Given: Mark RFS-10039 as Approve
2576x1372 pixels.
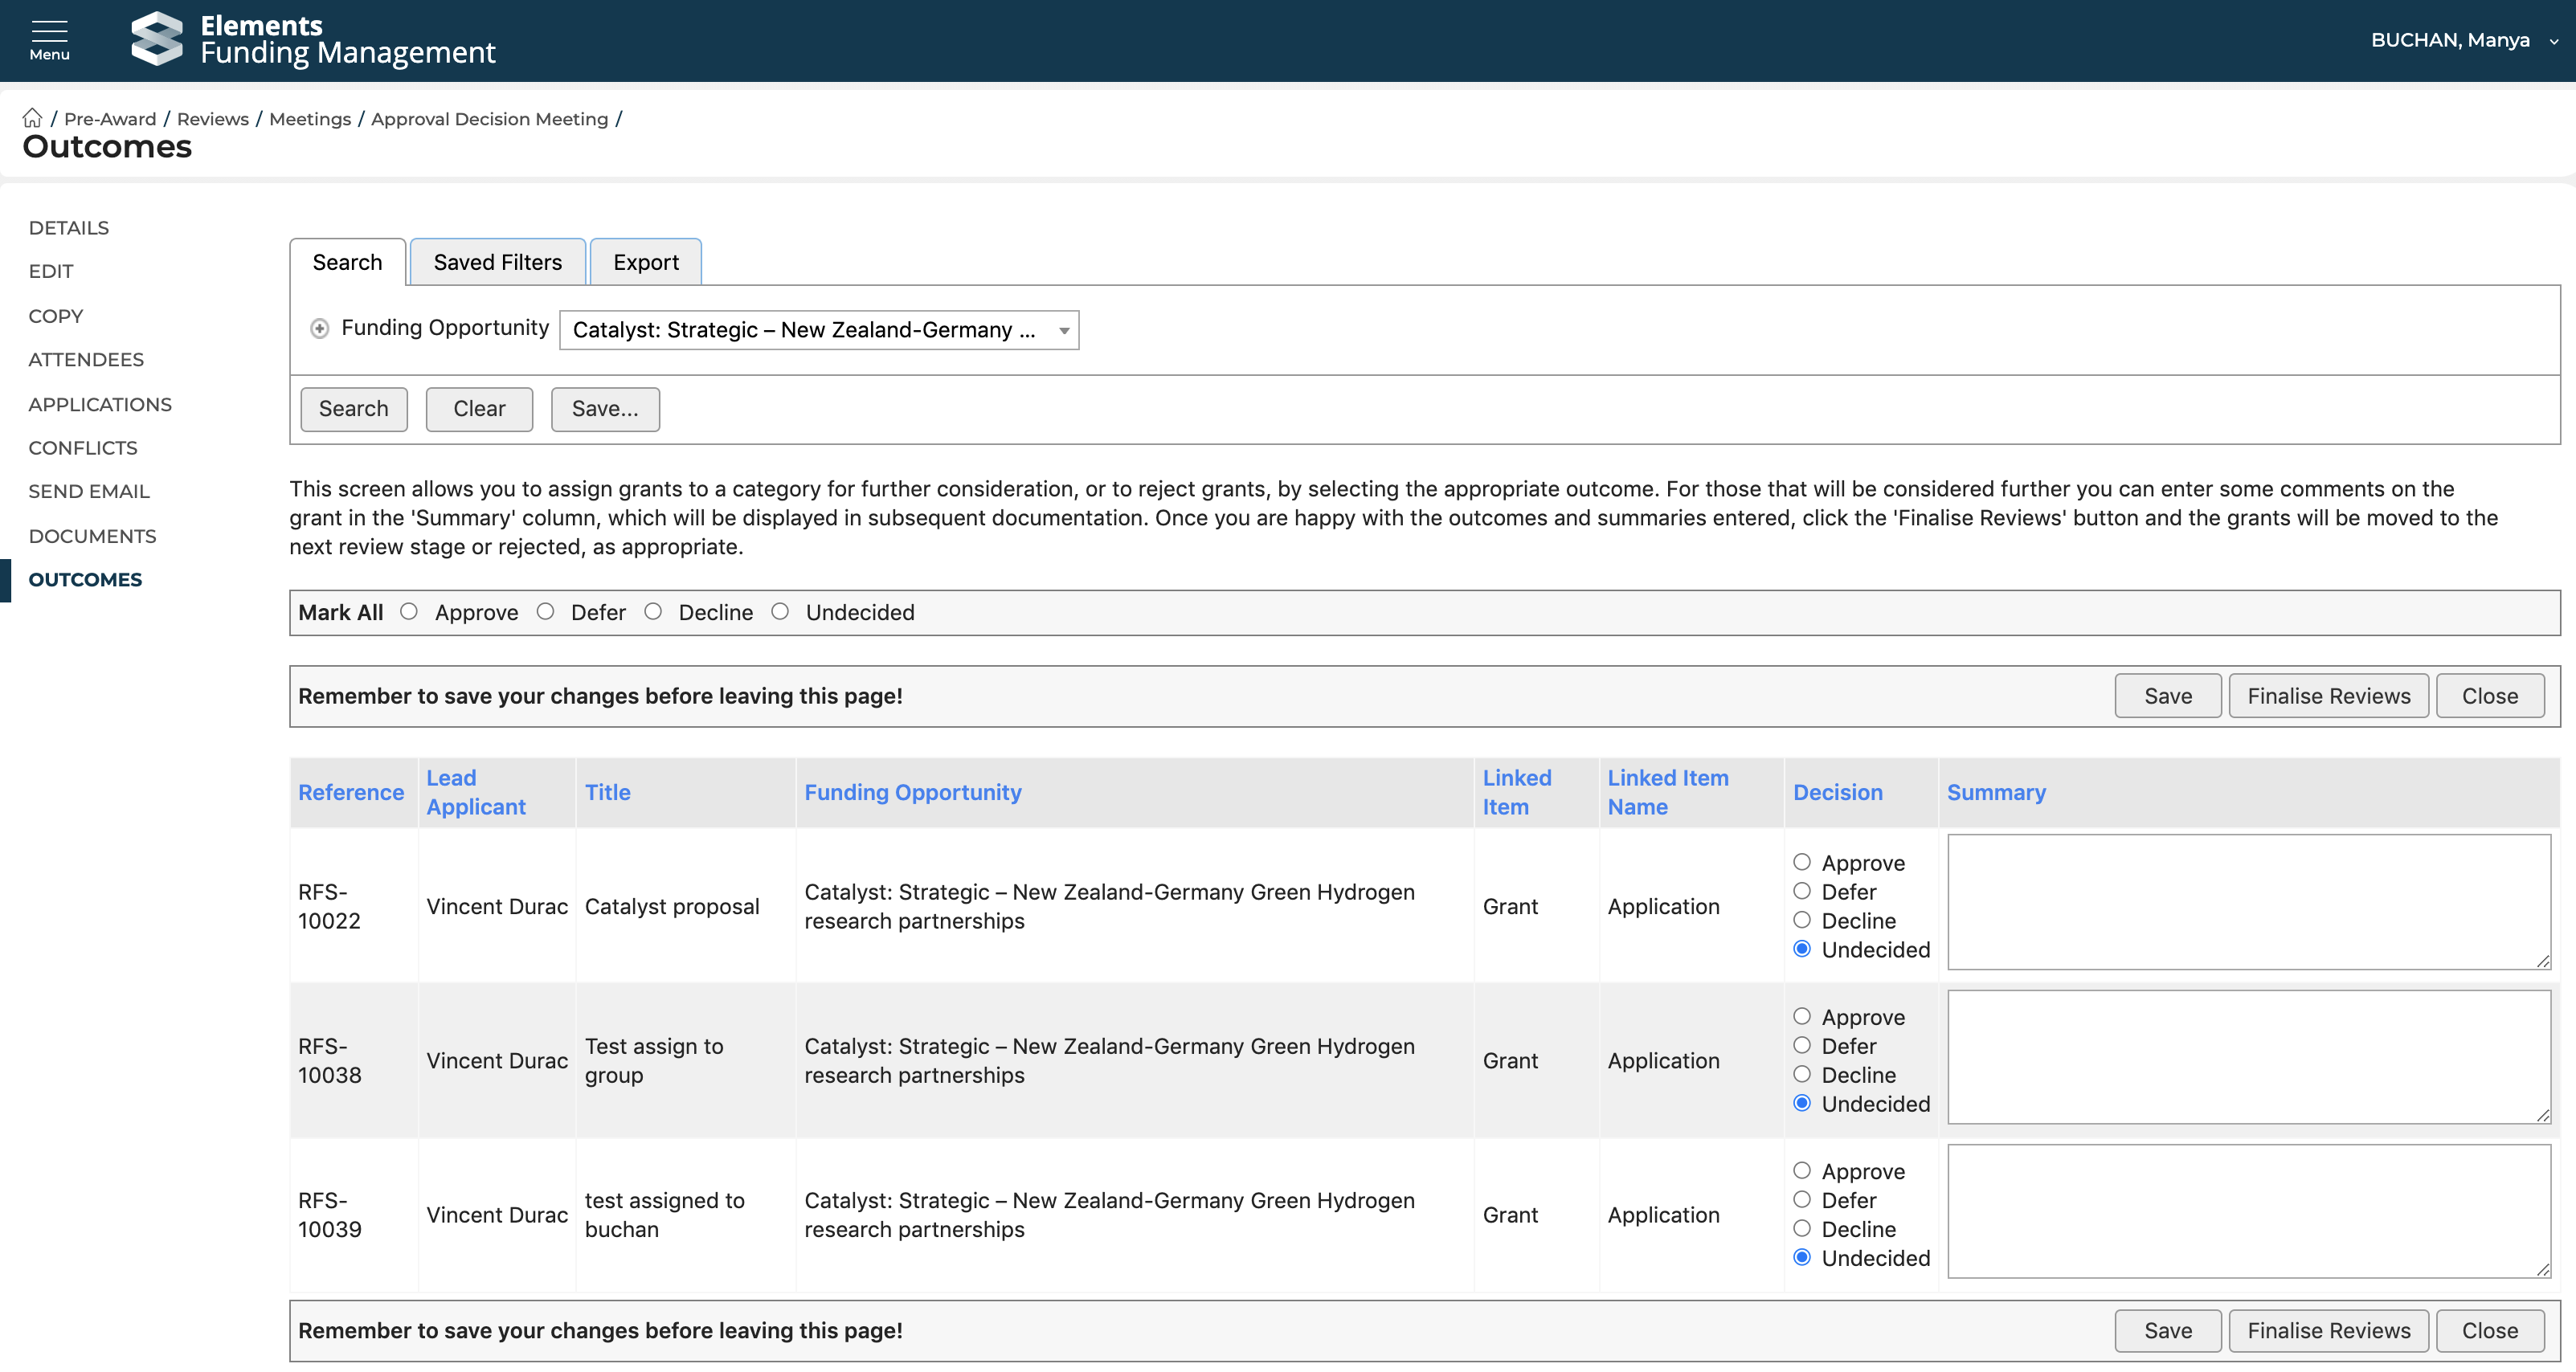Looking at the screenshot, I should (1802, 1170).
